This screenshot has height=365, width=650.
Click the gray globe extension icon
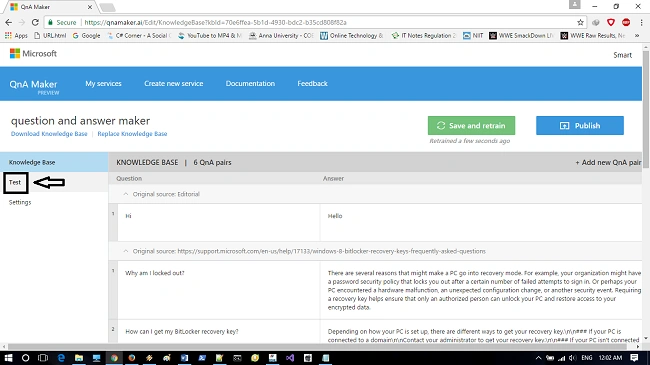tap(596, 22)
